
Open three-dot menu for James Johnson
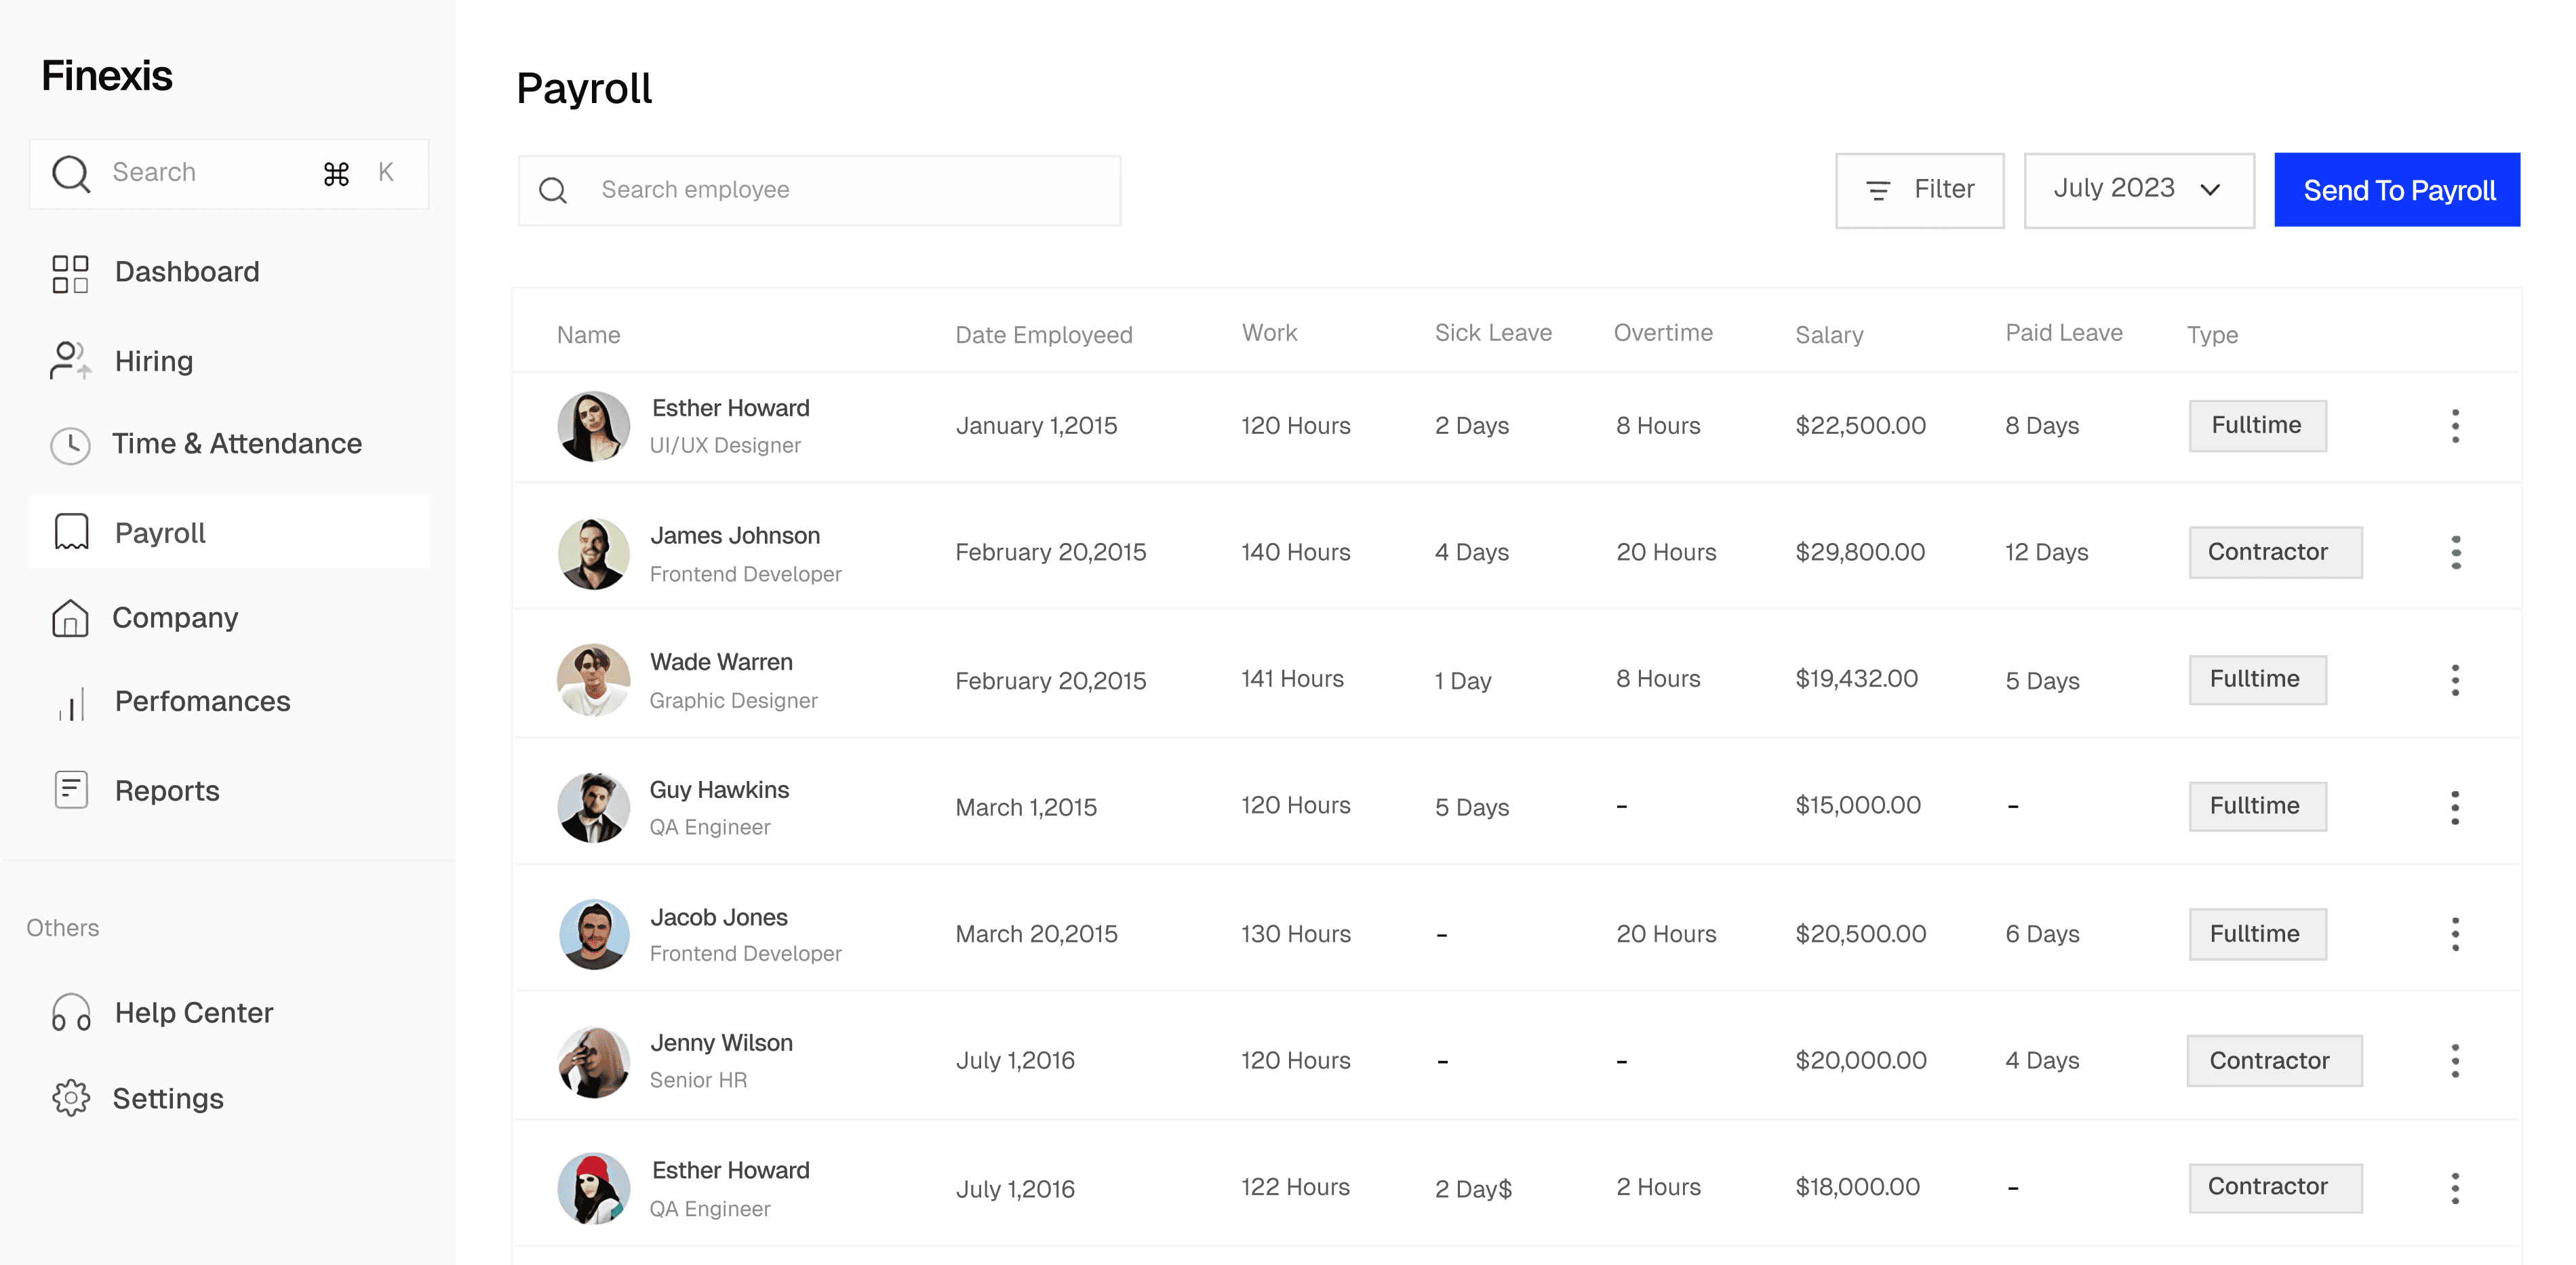click(x=2455, y=552)
